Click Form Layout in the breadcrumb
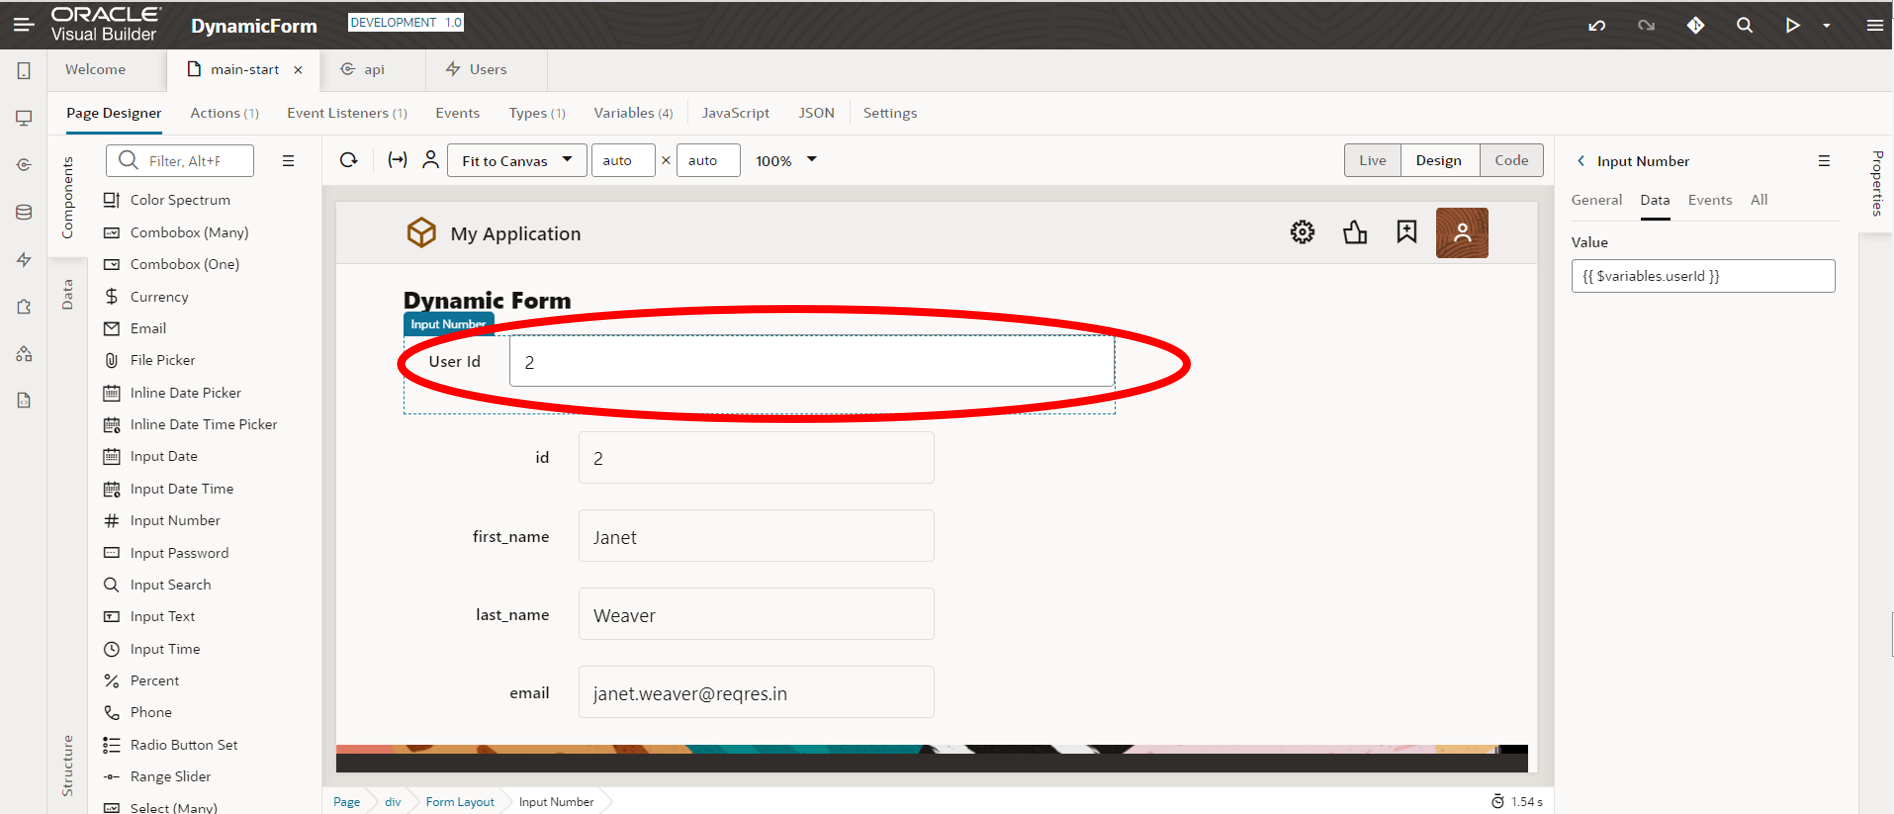The width and height of the screenshot is (1894, 814). (460, 802)
